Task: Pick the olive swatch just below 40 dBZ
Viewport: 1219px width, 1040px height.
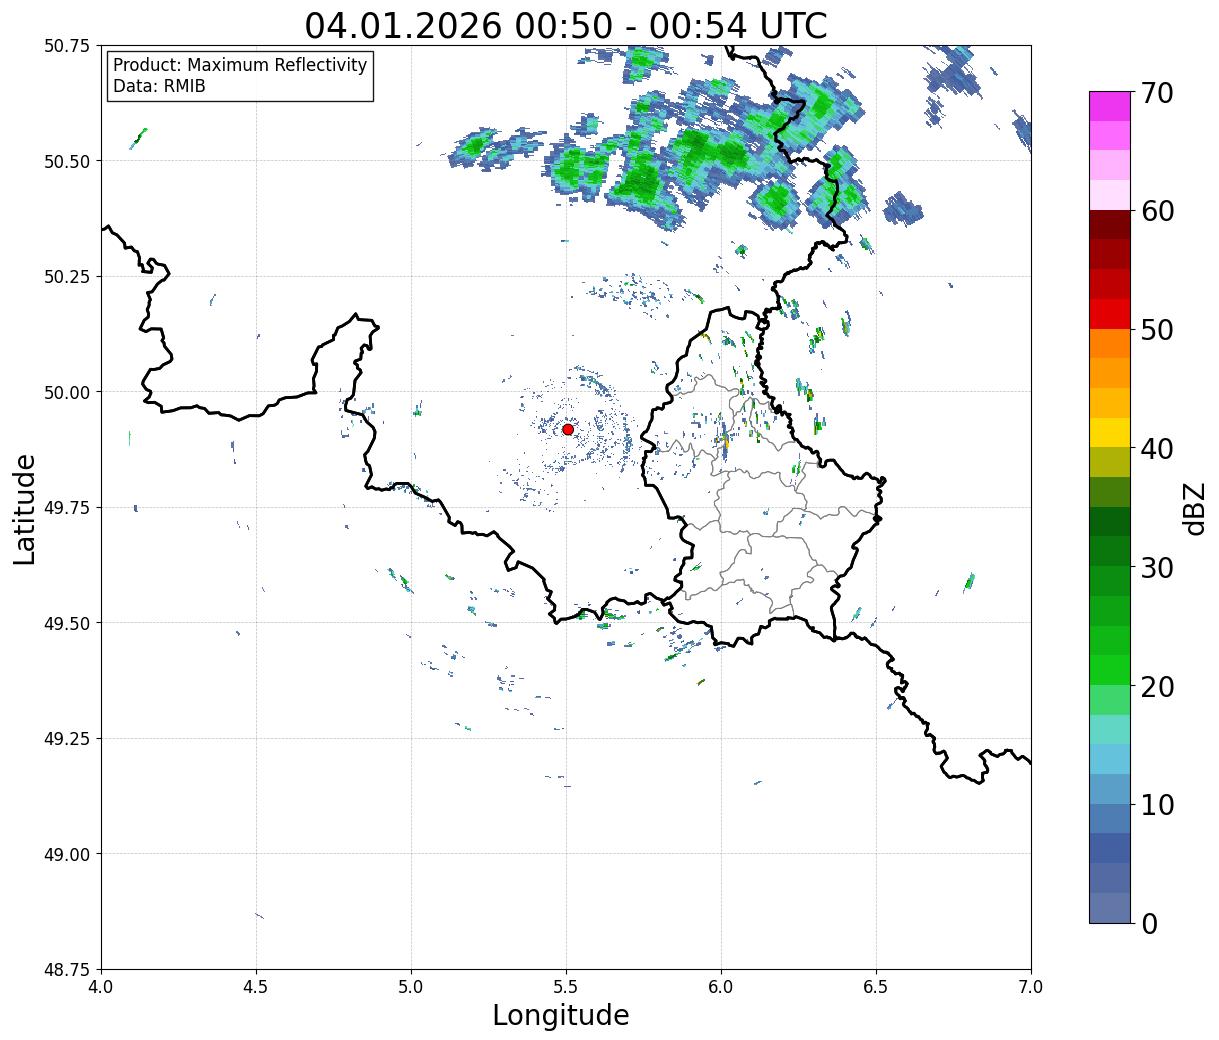Action: click(1110, 462)
